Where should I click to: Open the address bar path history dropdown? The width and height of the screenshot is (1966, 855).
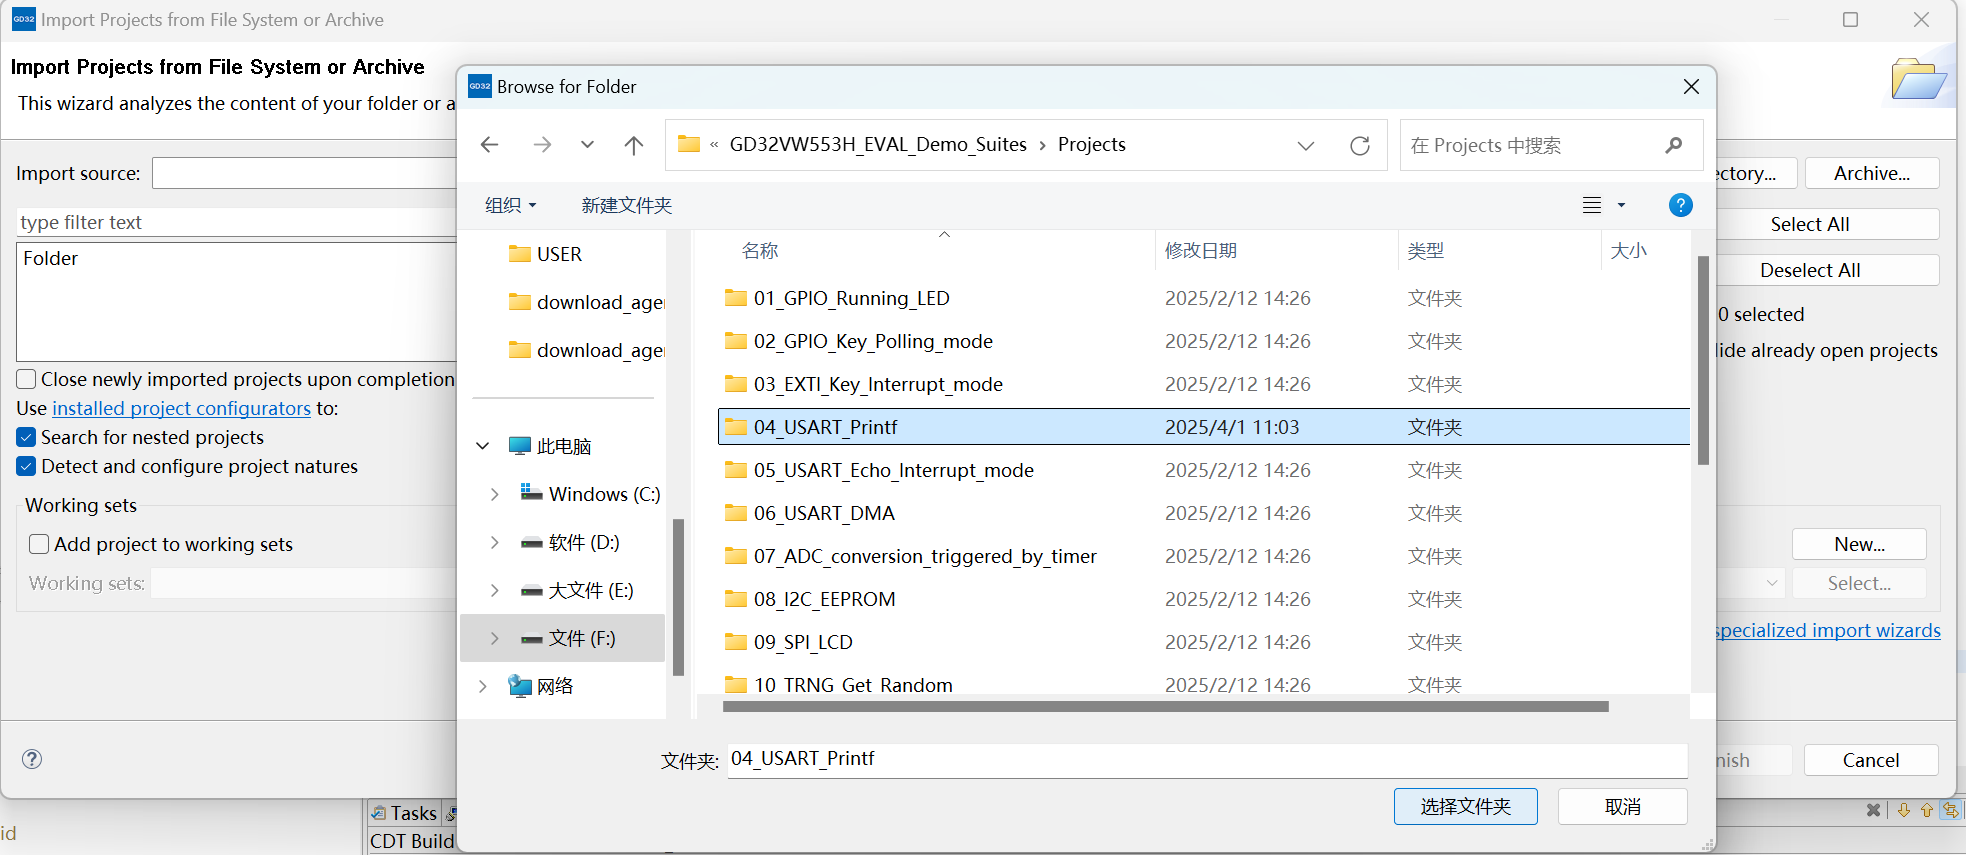[x=1305, y=146]
